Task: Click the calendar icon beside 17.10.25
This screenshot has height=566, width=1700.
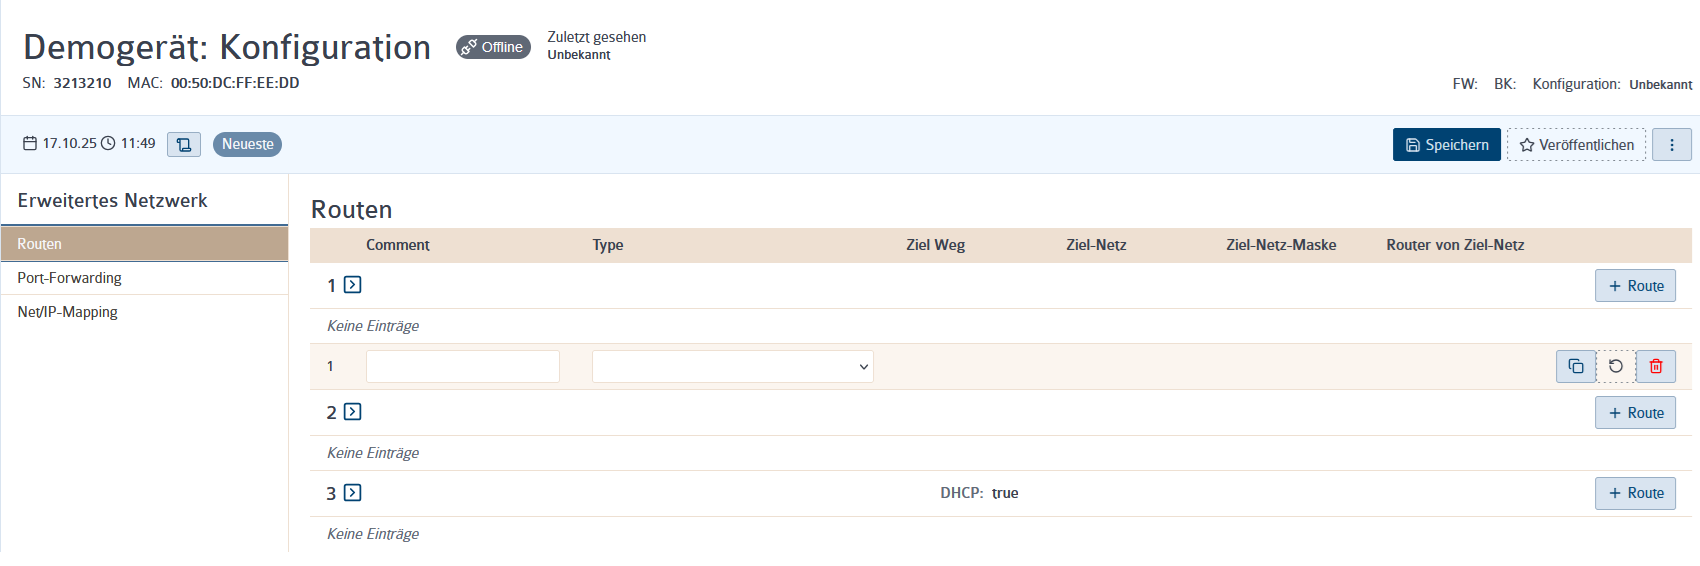Action: point(30,144)
